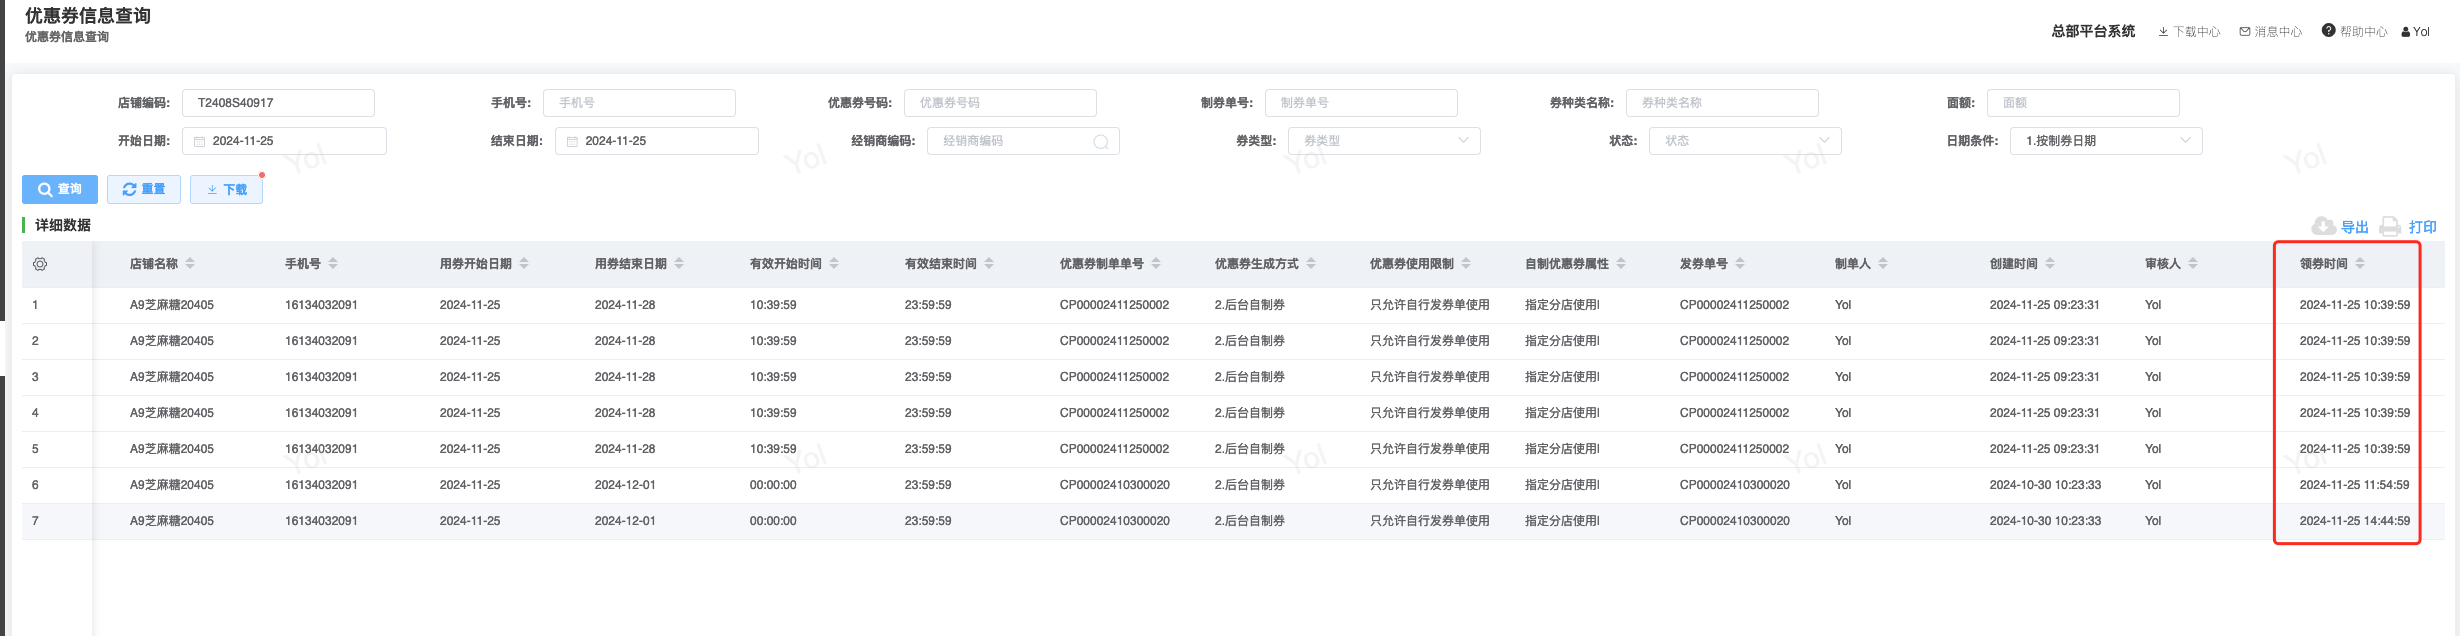Sort by 优惠券使用限制 column arrows

(x=1466, y=264)
